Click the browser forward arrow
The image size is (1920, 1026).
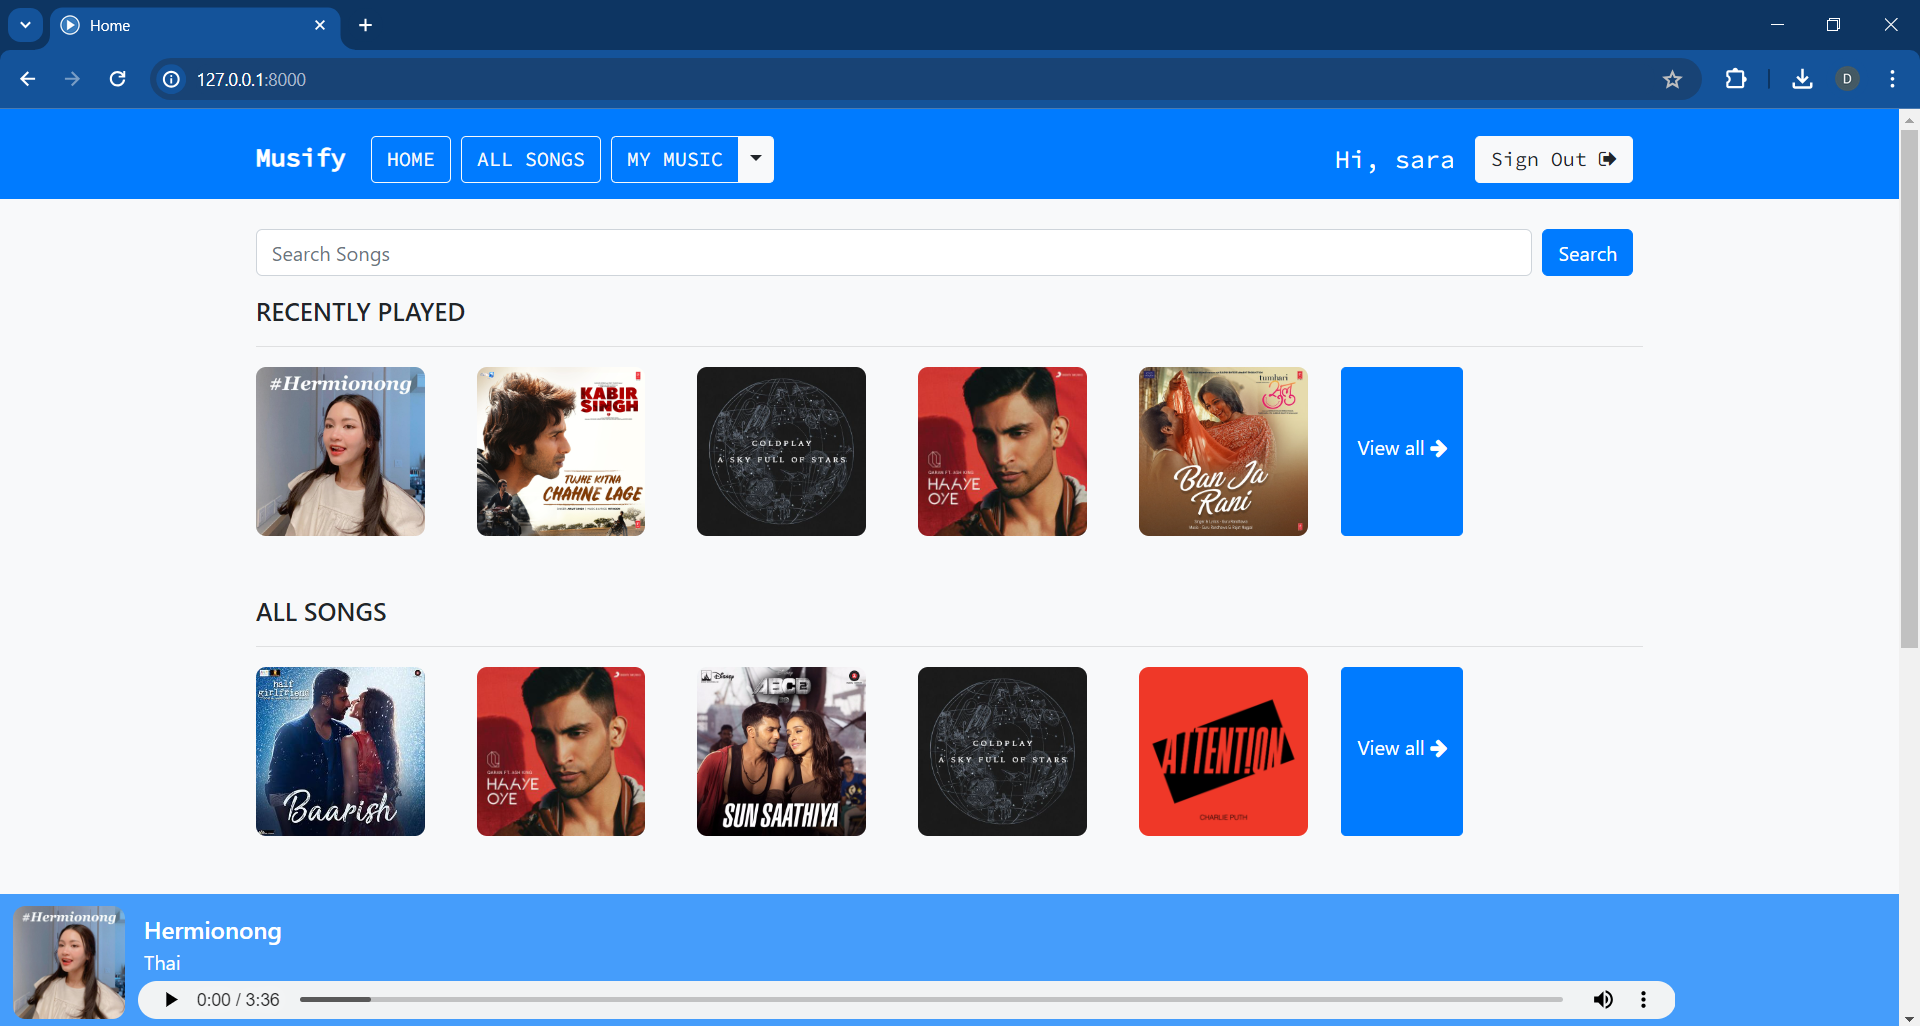click(x=72, y=79)
